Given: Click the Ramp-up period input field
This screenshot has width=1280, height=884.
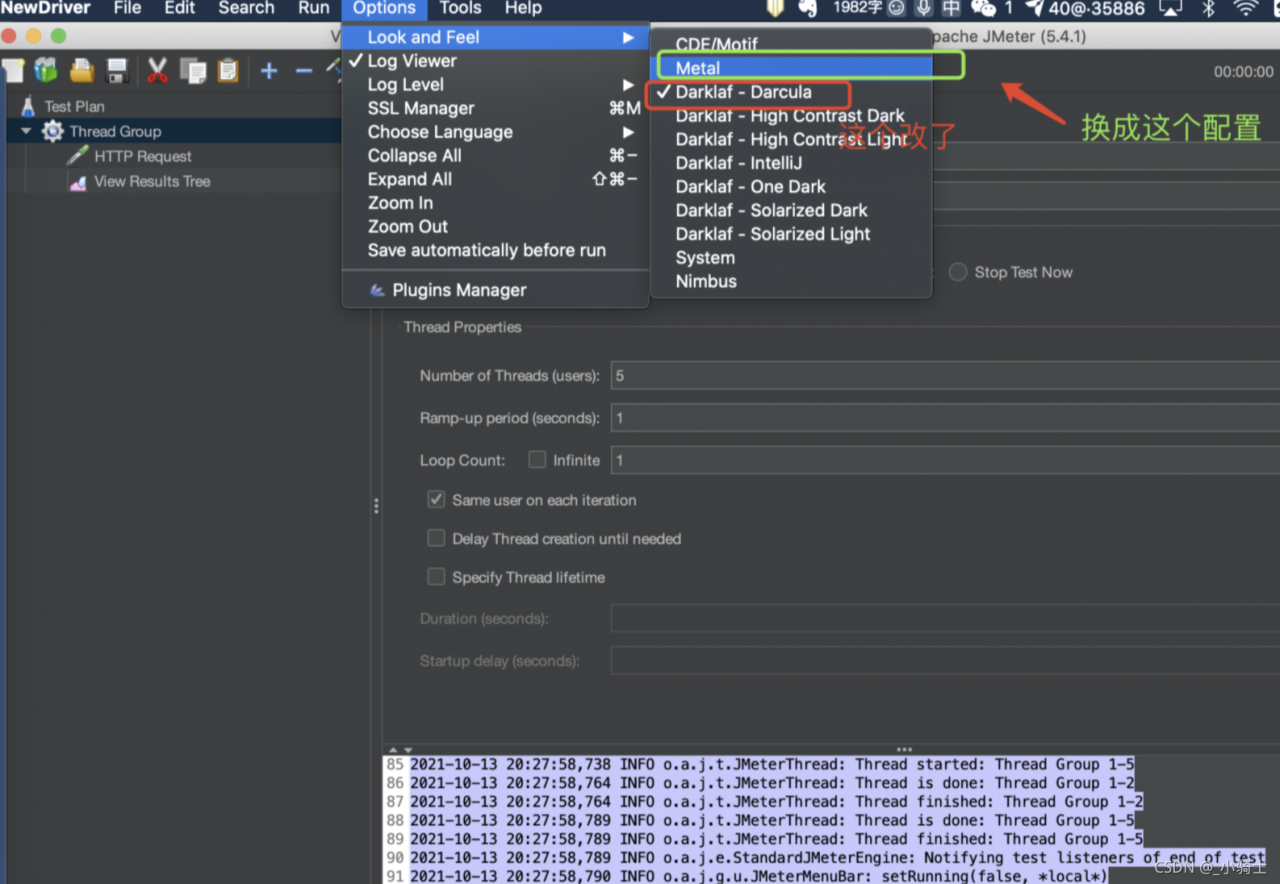Looking at the screenshot, I should [x=945, y=418].
